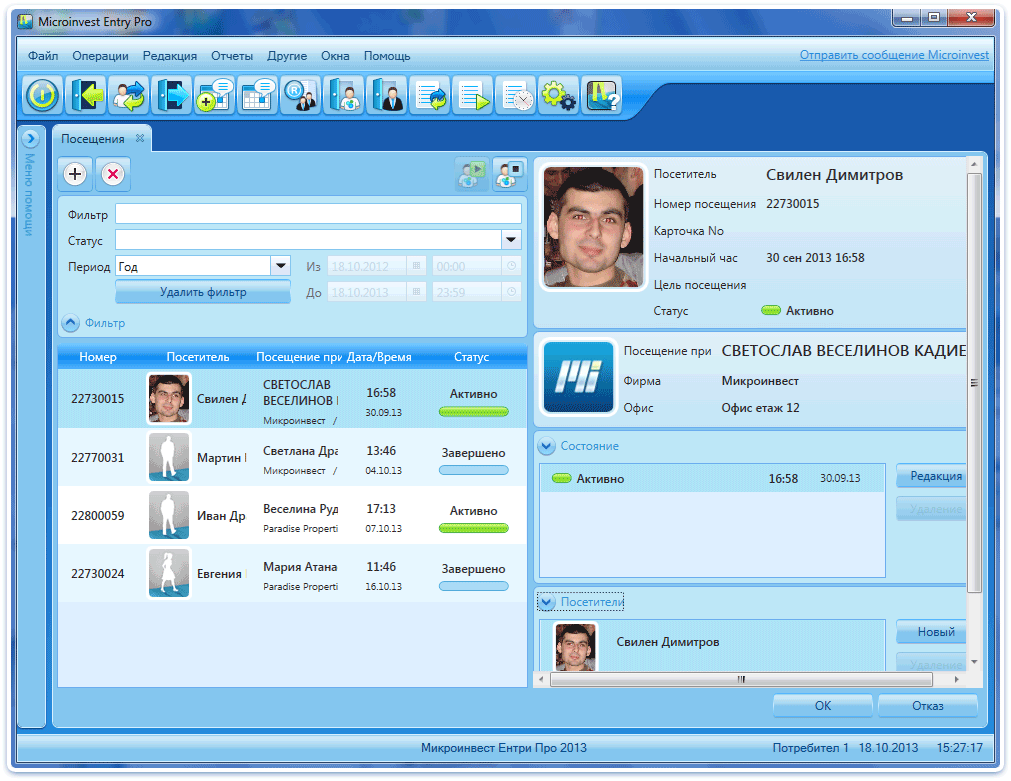Screen dimensions: 1011x781
Task: Click the add calendar appointment plus icon
Action: click(x=214, y=95)
